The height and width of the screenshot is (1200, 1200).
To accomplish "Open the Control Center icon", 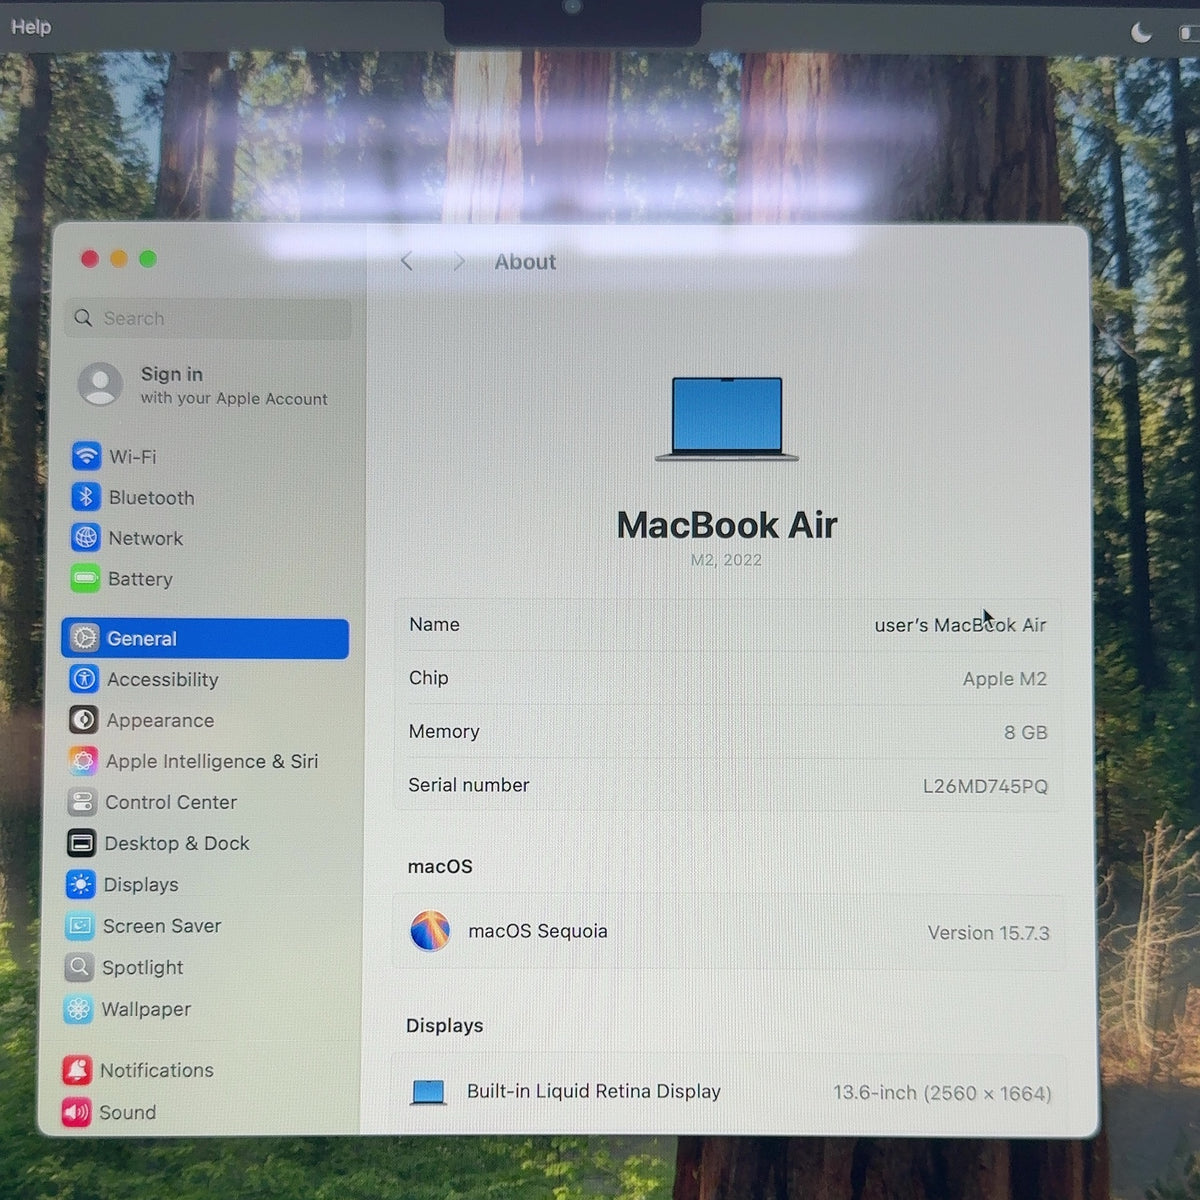I will pos(82,802).
